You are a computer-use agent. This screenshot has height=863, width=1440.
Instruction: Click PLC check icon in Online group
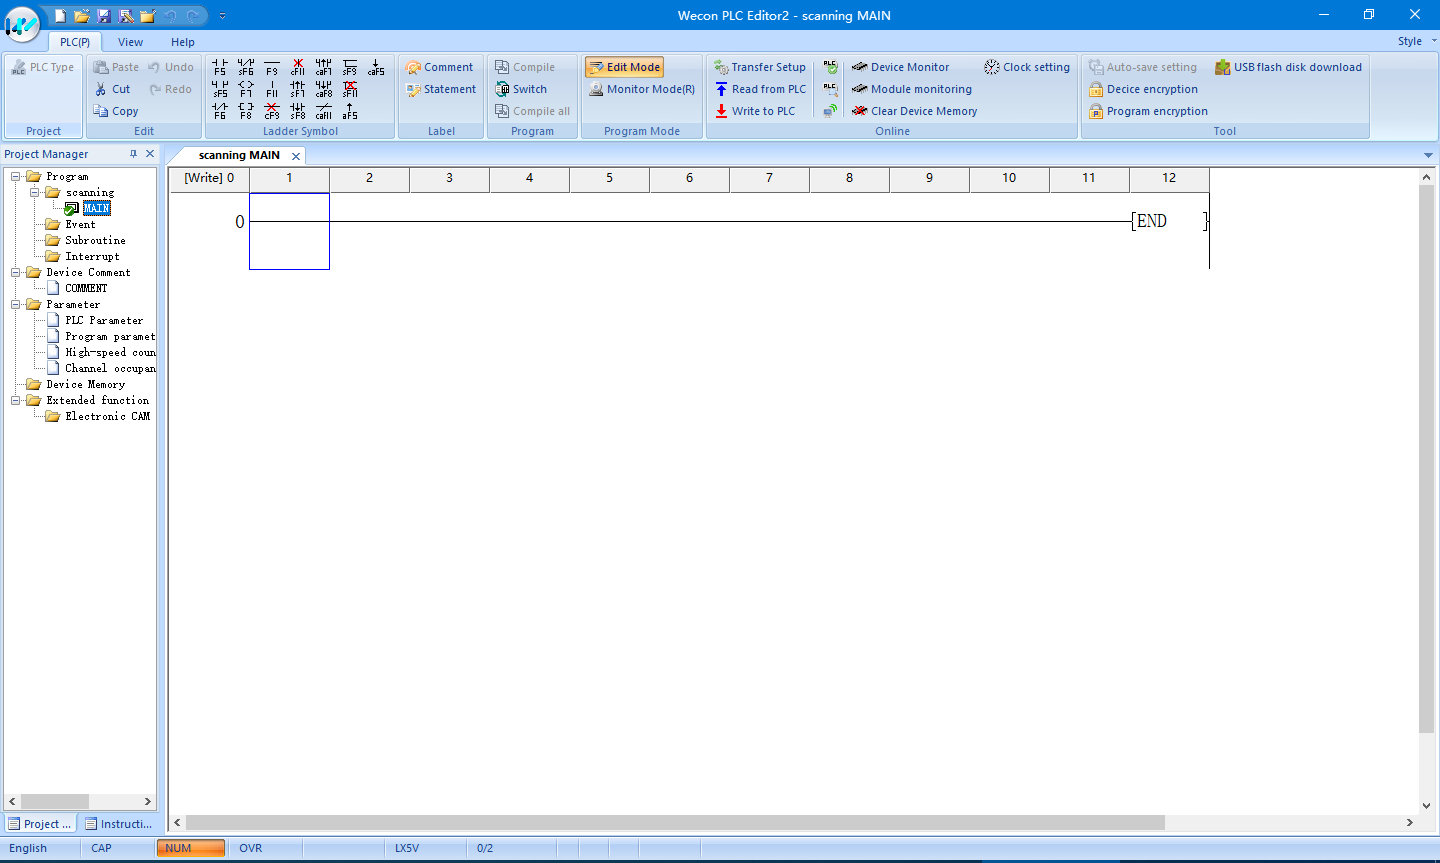[x=830, y=67]
